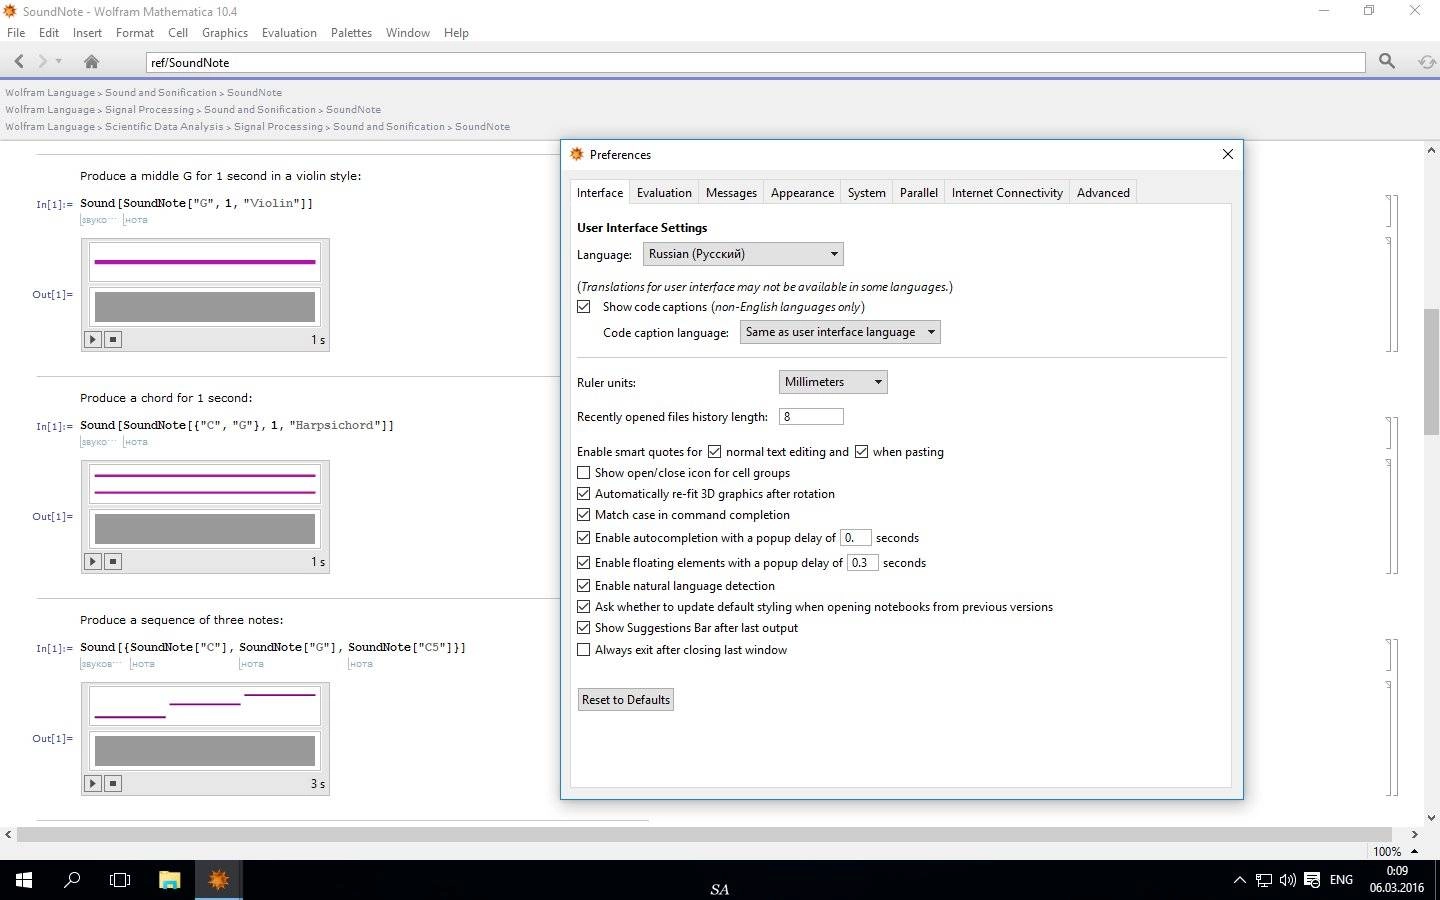
Task: Open File Explorer from taskbar
Action: [169, 880]
